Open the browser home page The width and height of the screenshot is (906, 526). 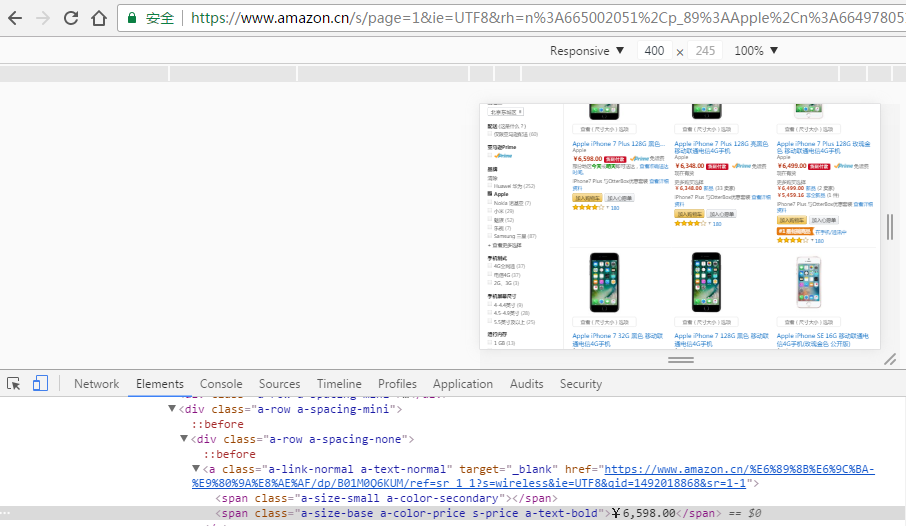99,18
